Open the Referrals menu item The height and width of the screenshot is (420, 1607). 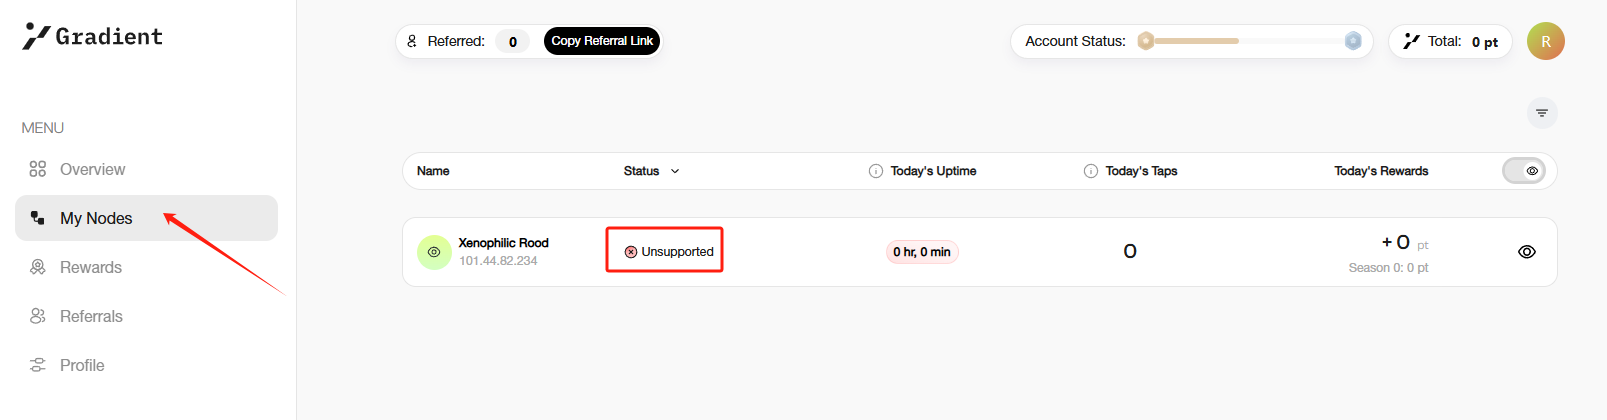pyautogui.click(x=91, y=316)
